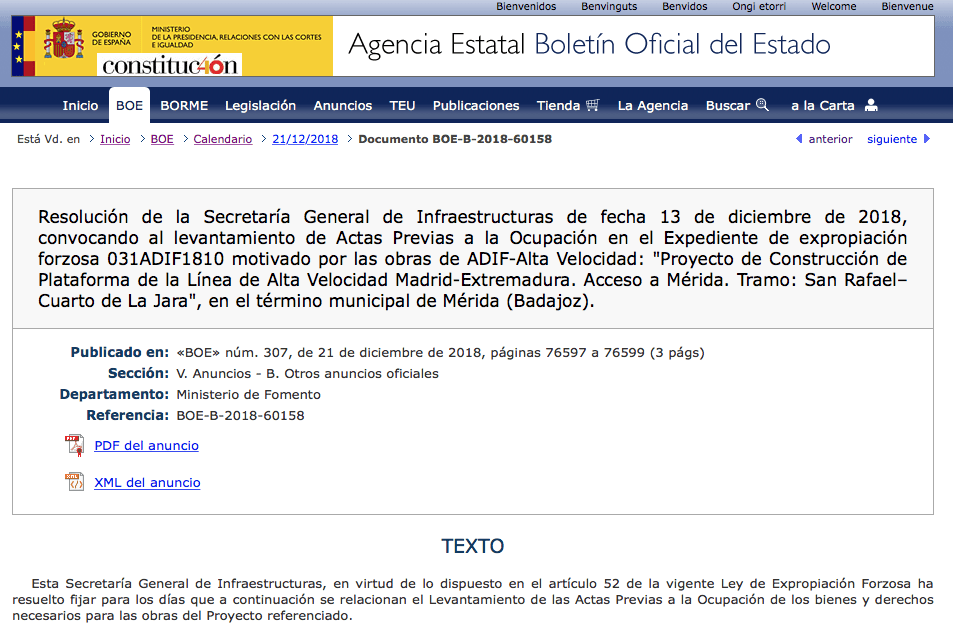Click the Gobierno de España coat of arms
This screenshot has width=953, height=630.
coord(63,39)
